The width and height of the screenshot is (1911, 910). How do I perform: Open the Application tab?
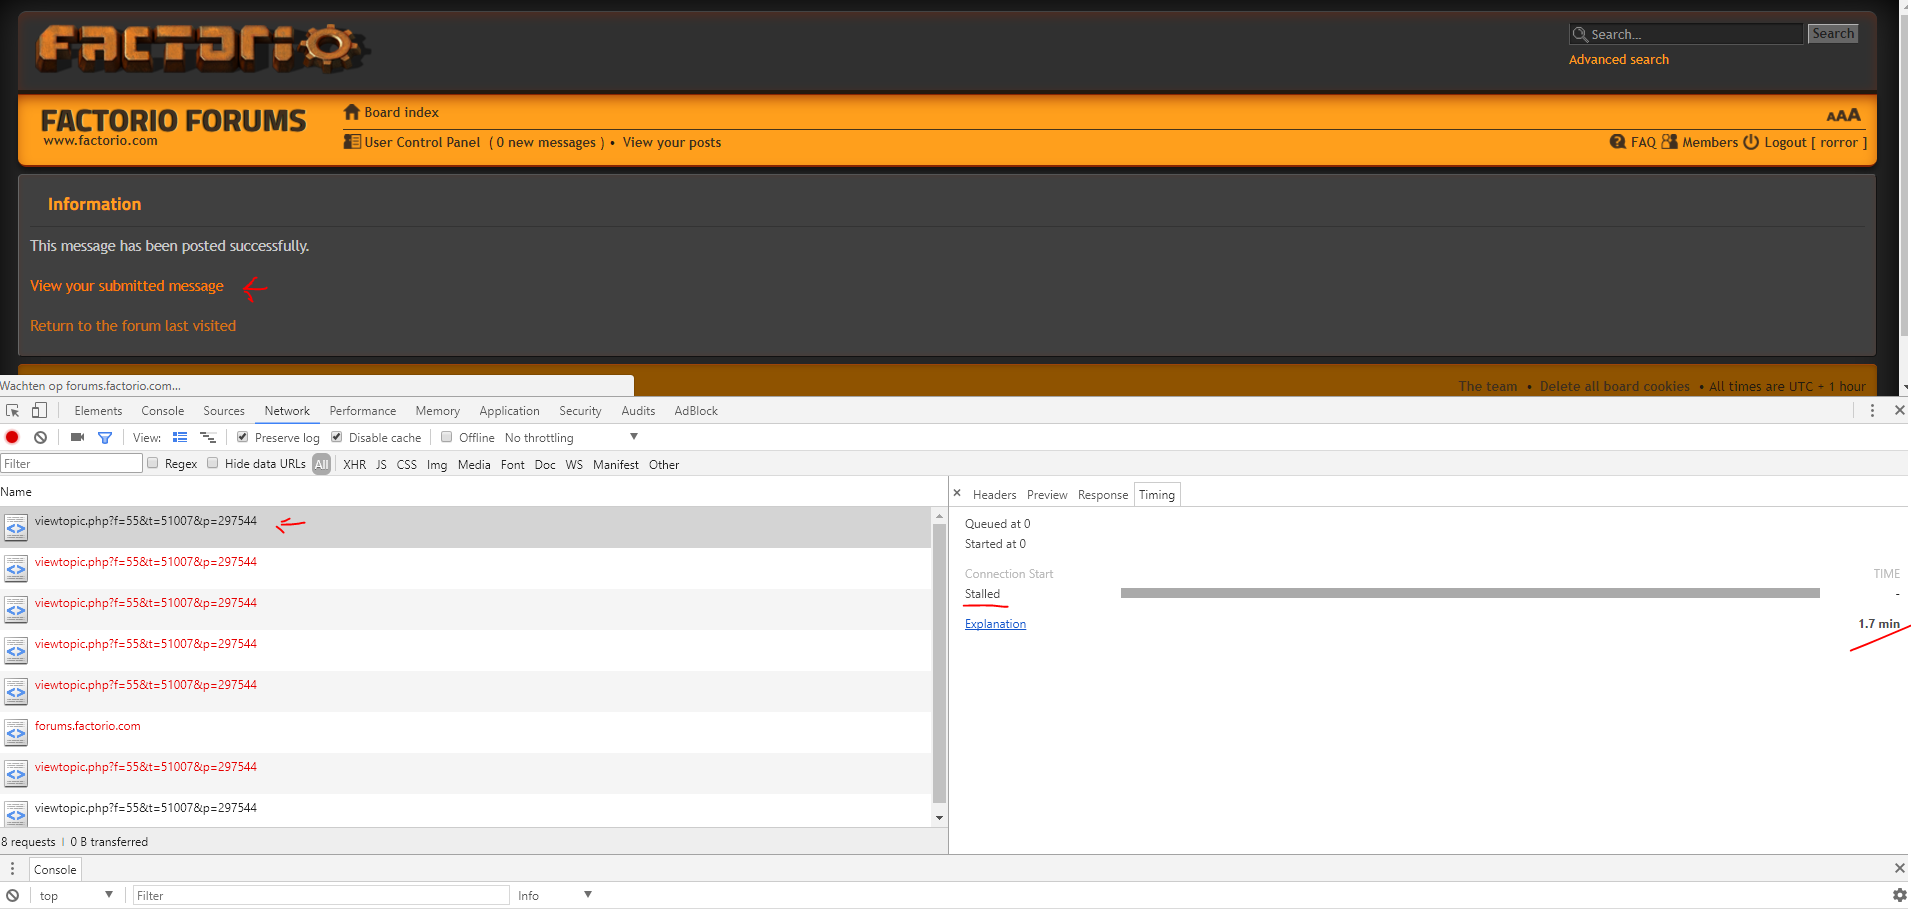[x=509, y=411]
